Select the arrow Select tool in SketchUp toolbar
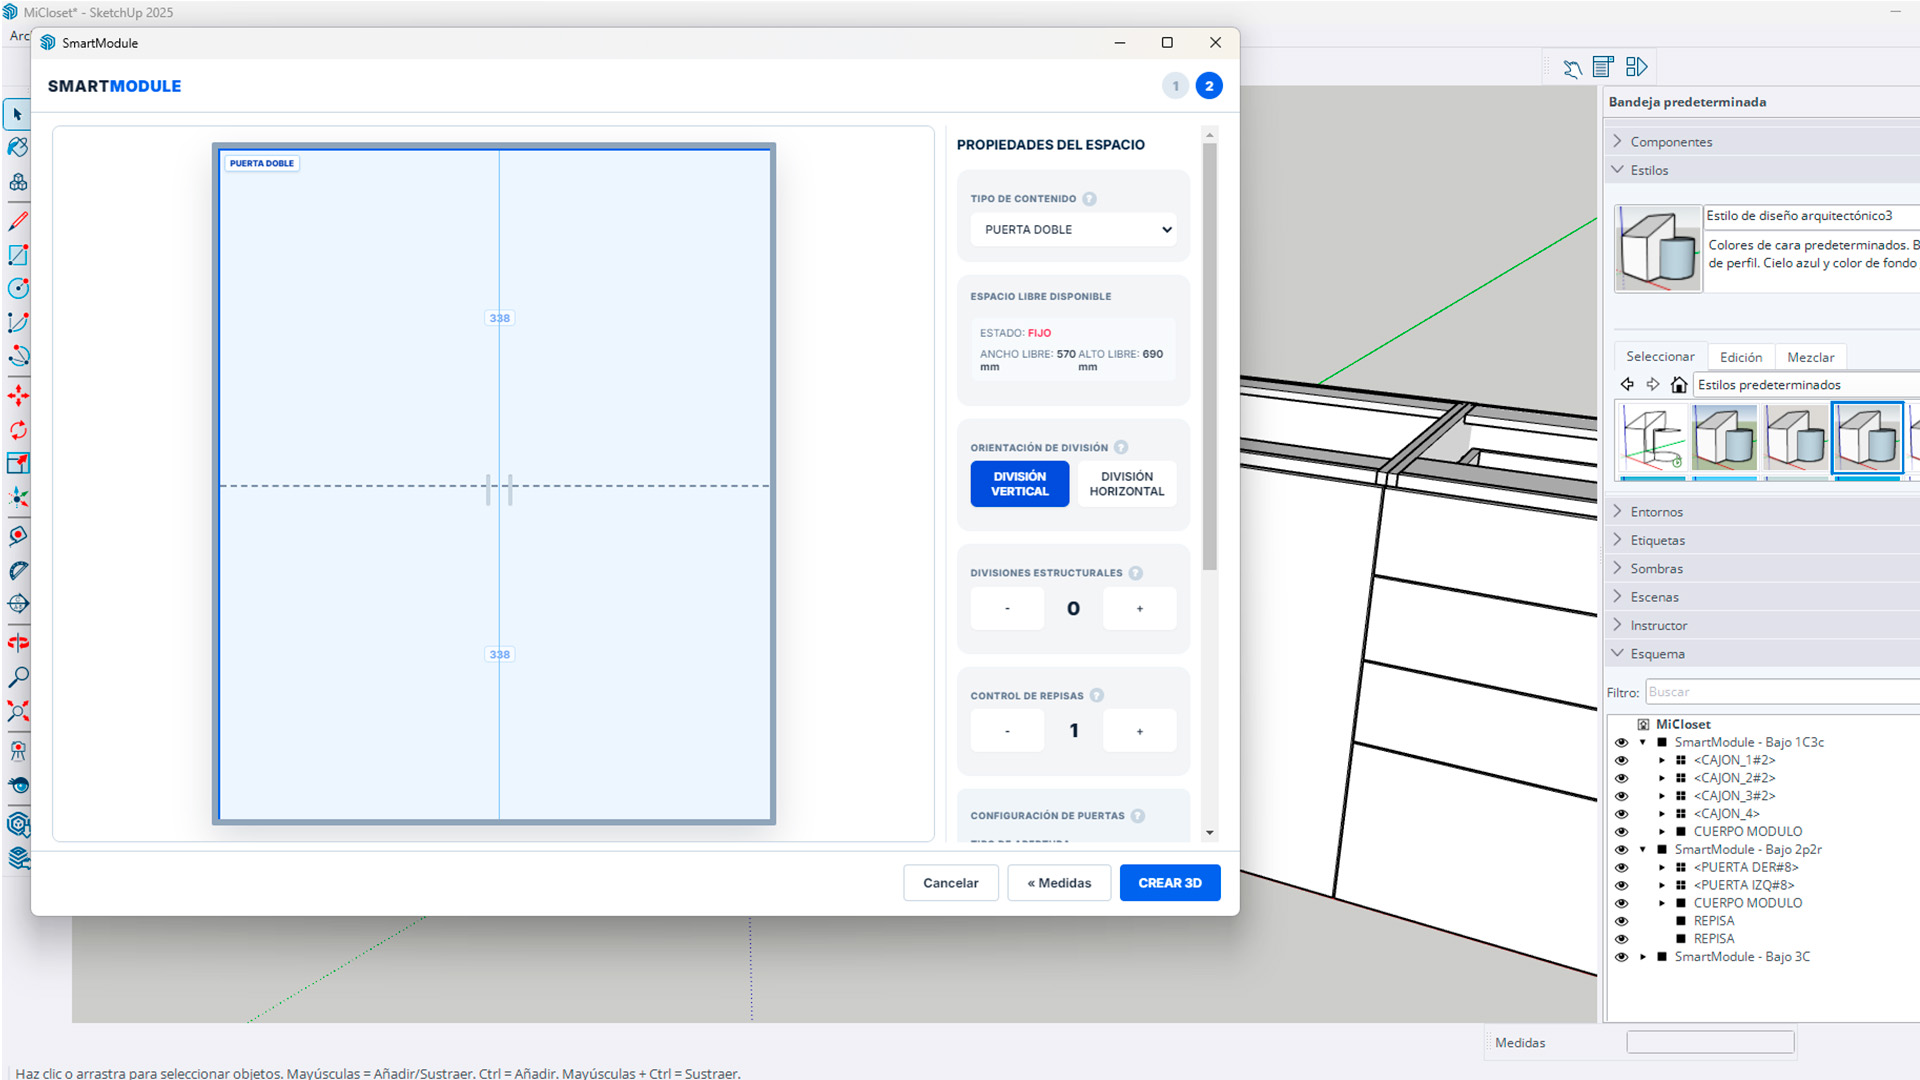Viewport: 1920px width, 1080px height. coord(17,114)
